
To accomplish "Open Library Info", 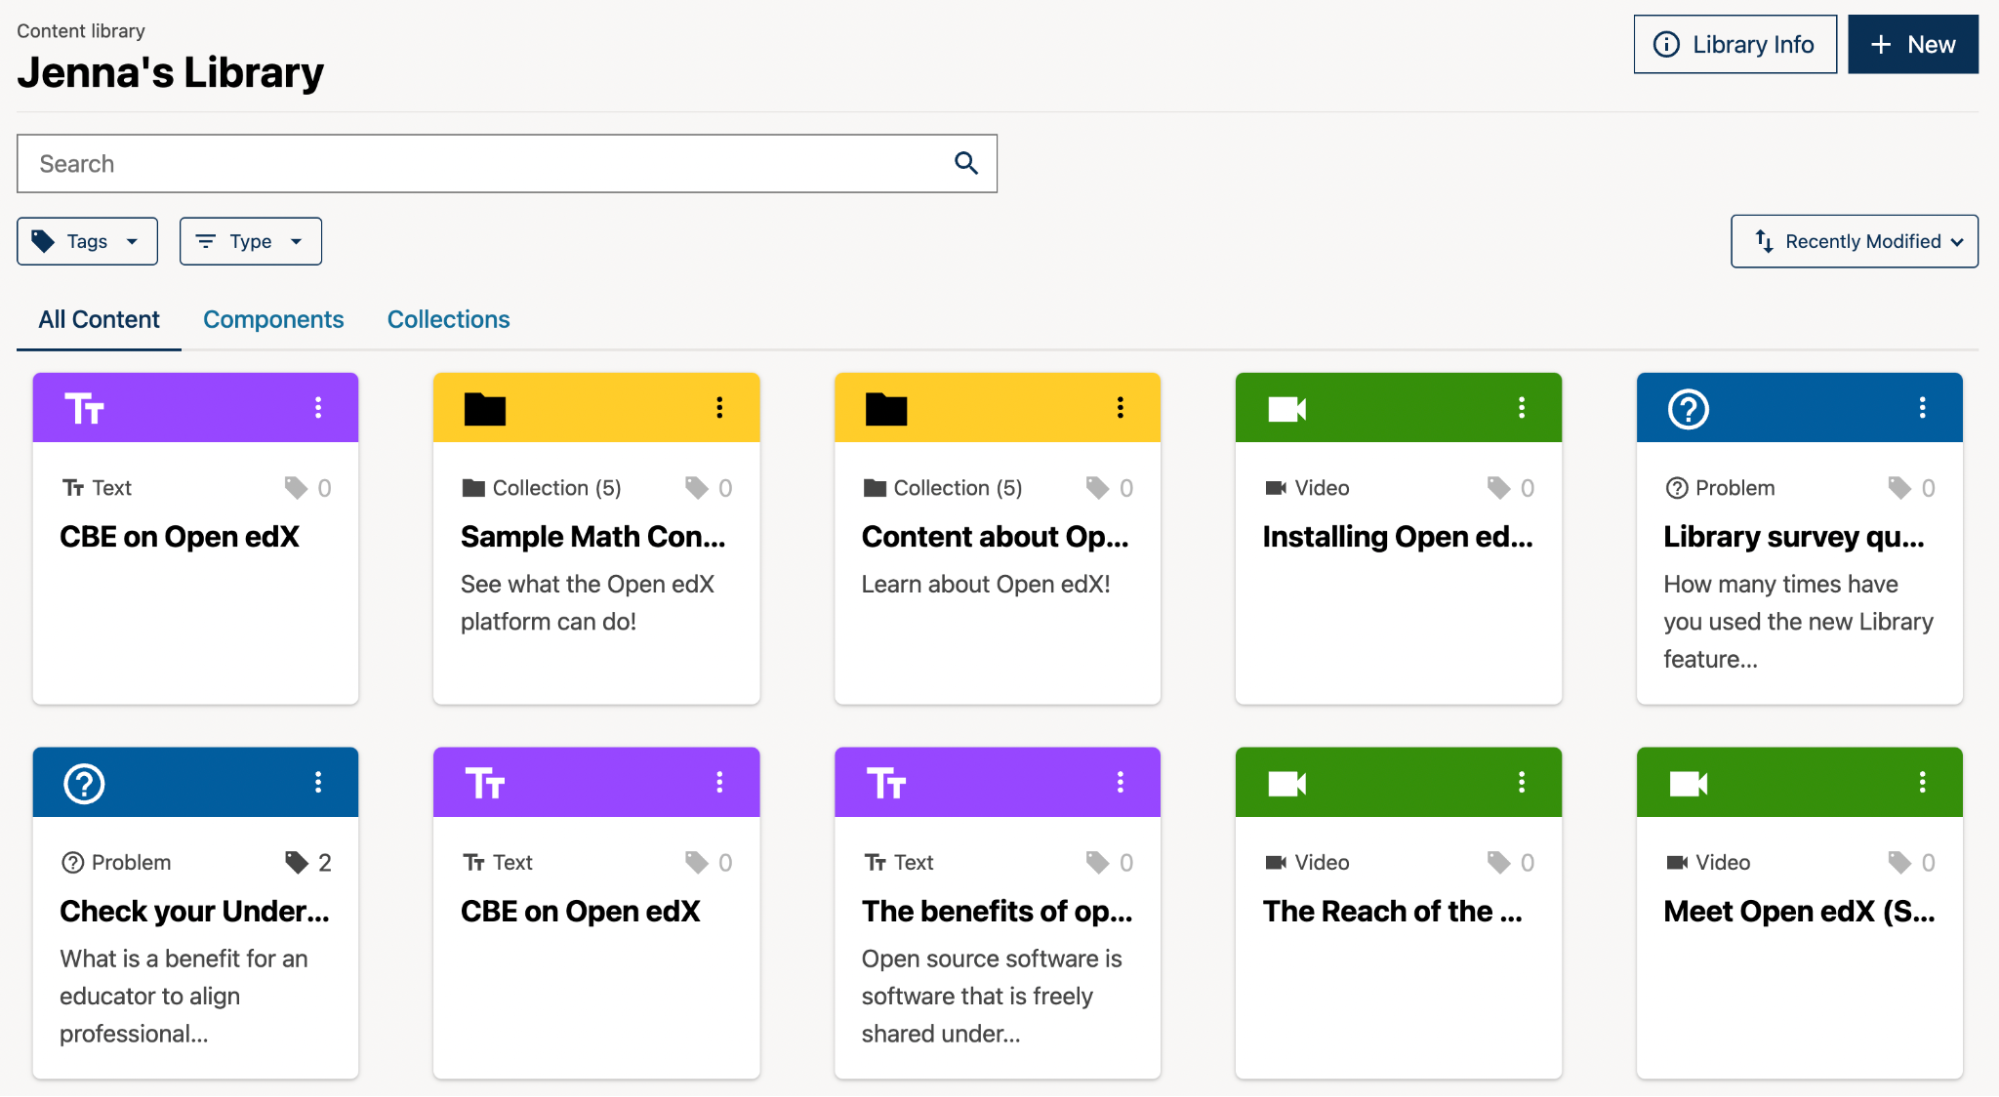I will 1734,44.
